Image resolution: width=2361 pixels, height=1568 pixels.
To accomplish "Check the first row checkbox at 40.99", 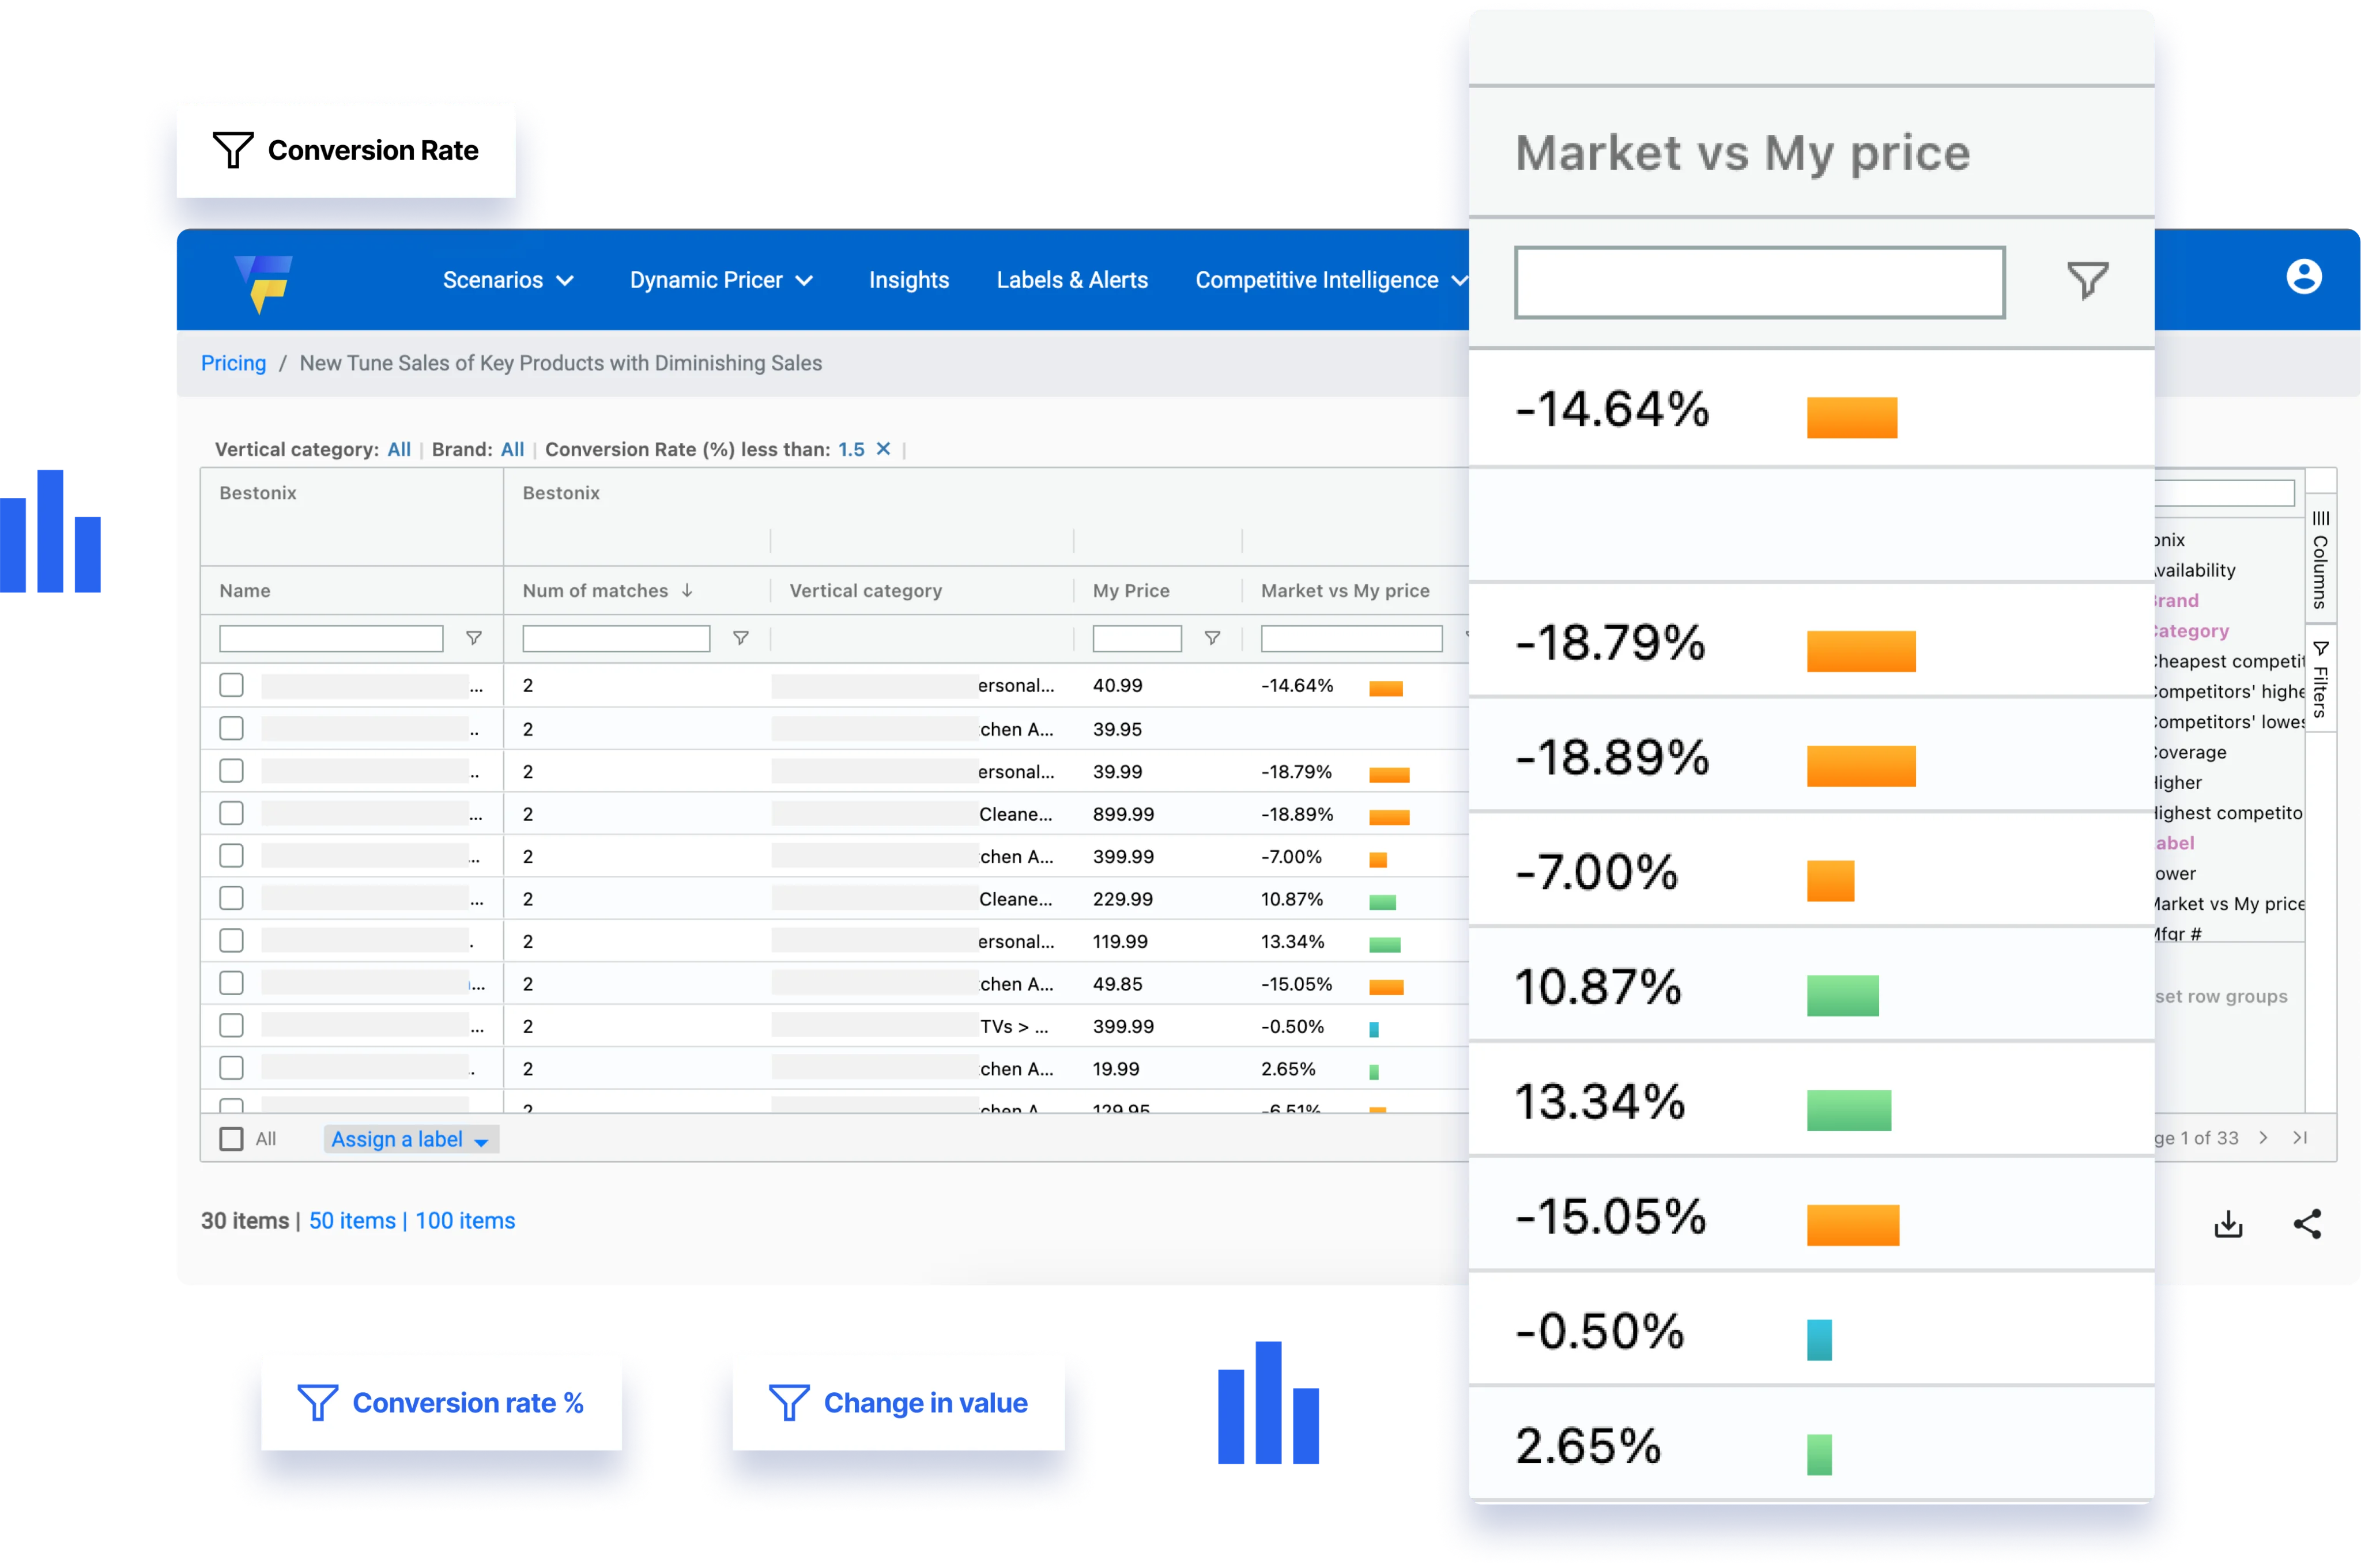I will point(231,685).
